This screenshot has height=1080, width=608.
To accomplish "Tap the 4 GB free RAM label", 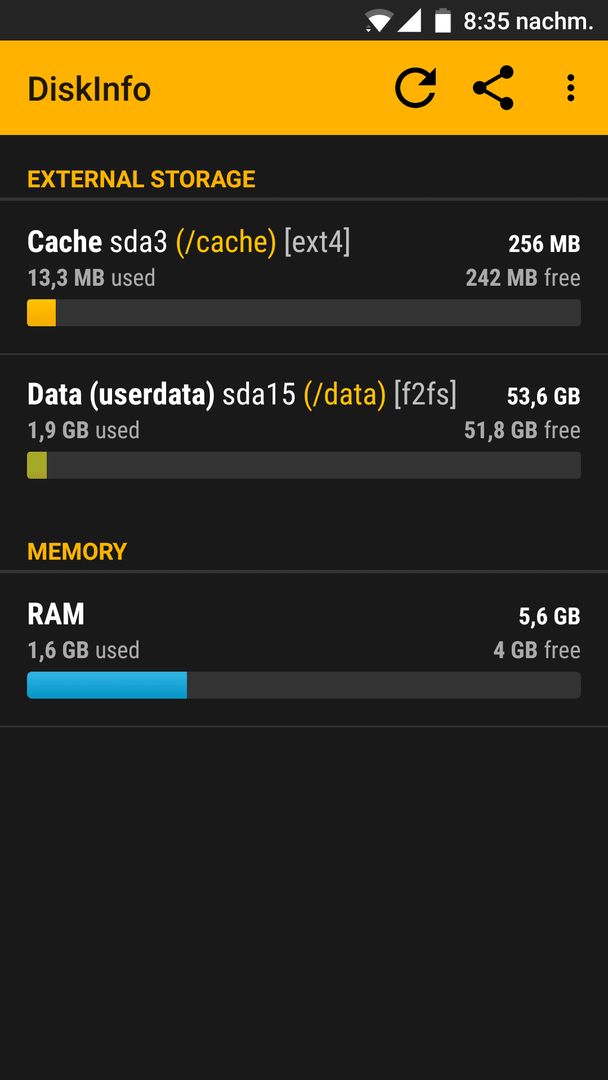I will point(537,650).
